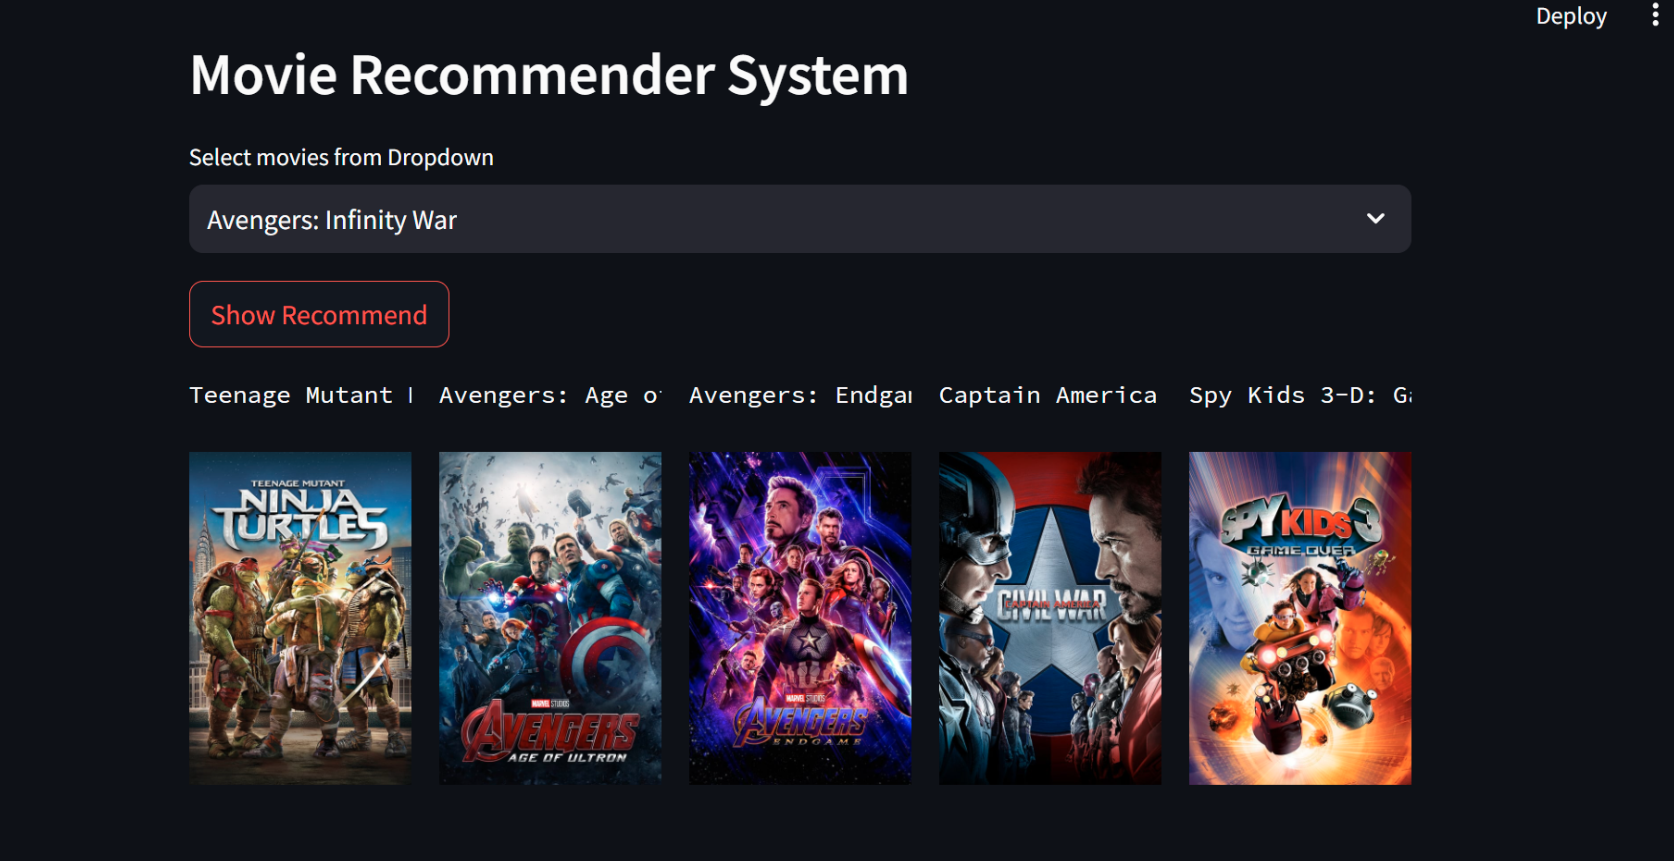
Task: Click the Civil War logo on poster
Action: pyautogui.click(x=1051, y=604)
